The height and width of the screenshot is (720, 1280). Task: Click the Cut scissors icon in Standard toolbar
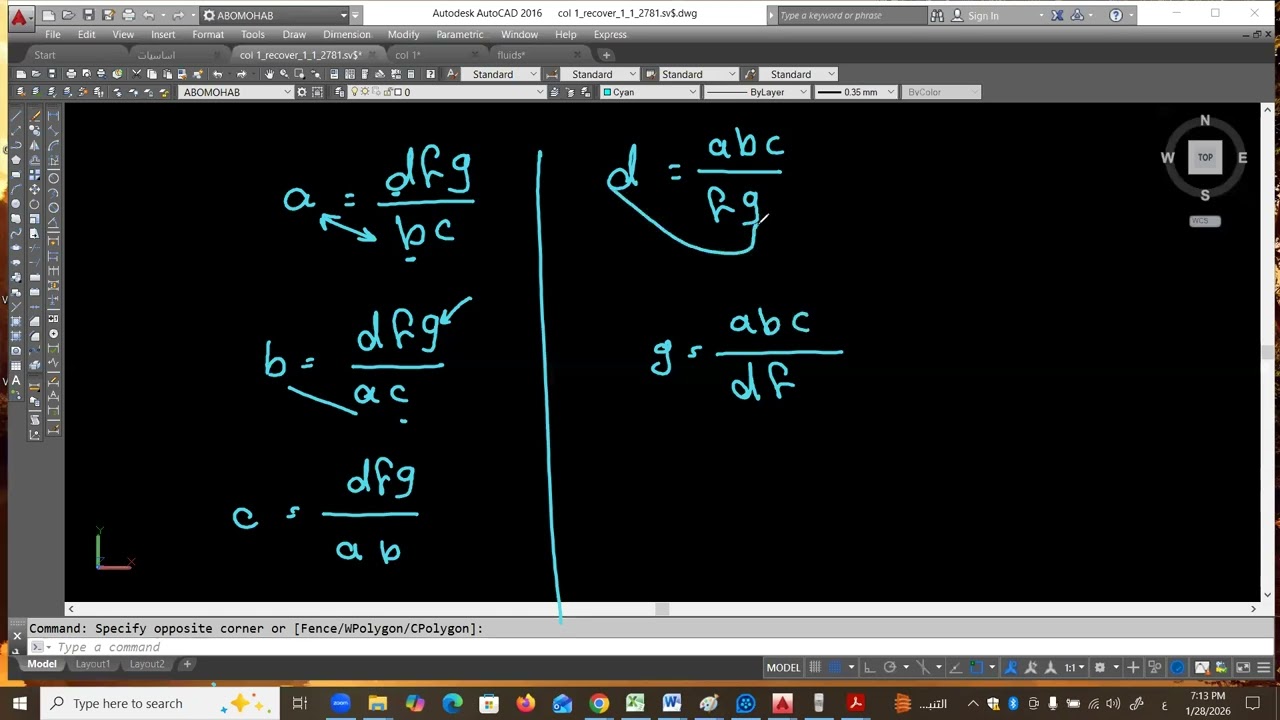click(136, 74)
